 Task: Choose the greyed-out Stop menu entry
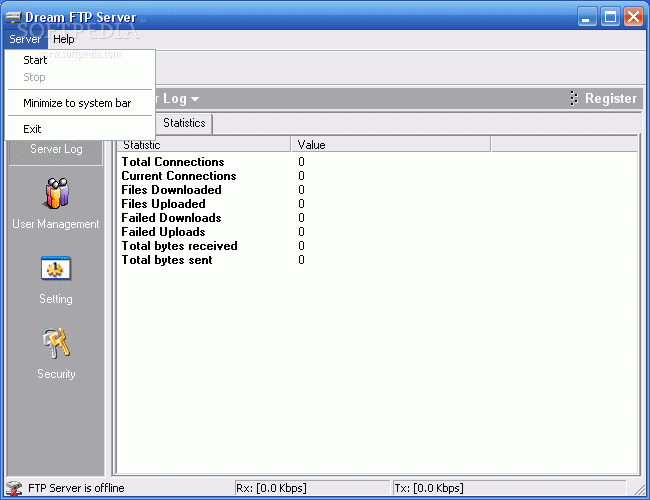80,77
